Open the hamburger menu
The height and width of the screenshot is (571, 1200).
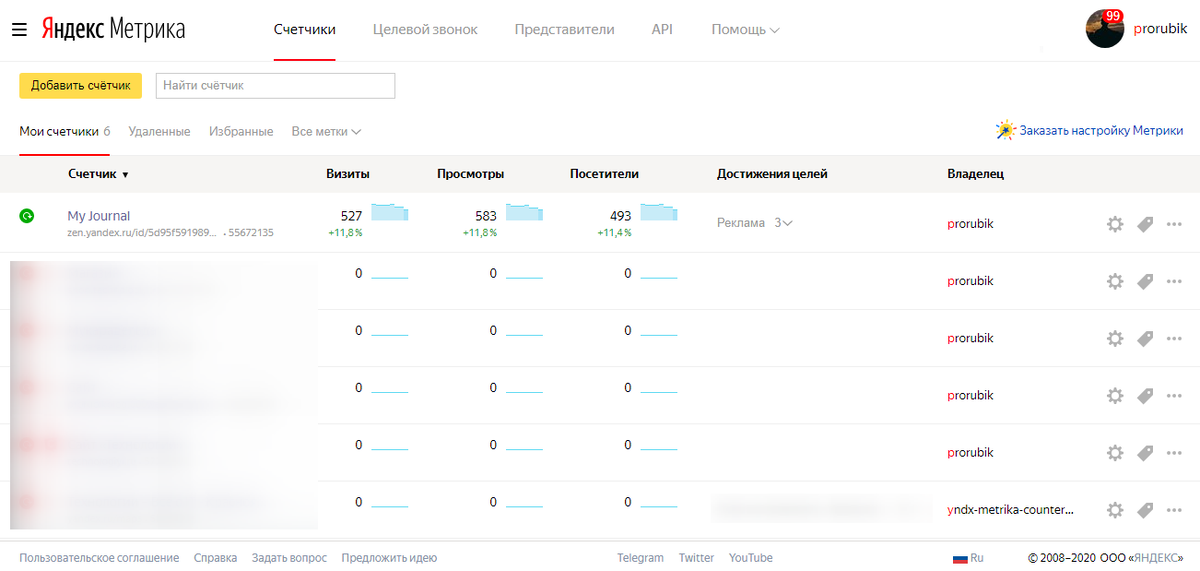pyautogui.click(x=19, y=30)
